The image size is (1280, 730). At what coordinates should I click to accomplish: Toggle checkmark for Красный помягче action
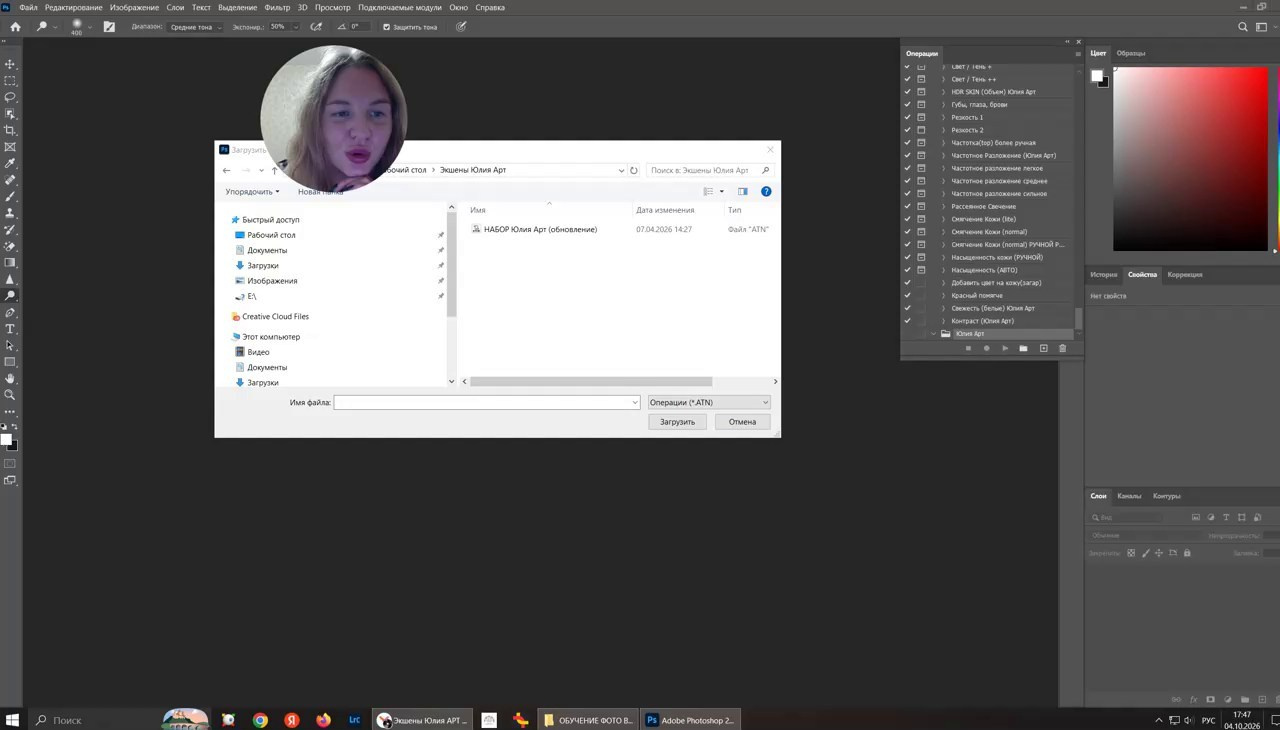click(907, 295)
